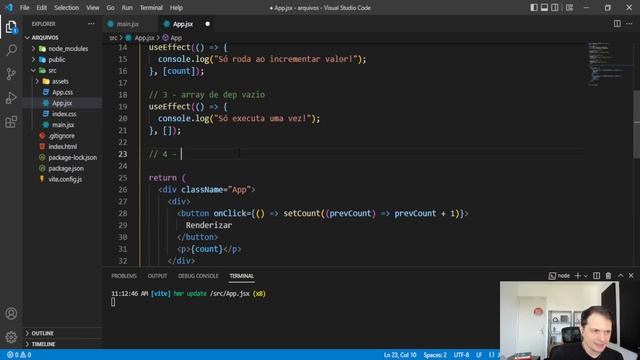Open the Go menu

111,8
